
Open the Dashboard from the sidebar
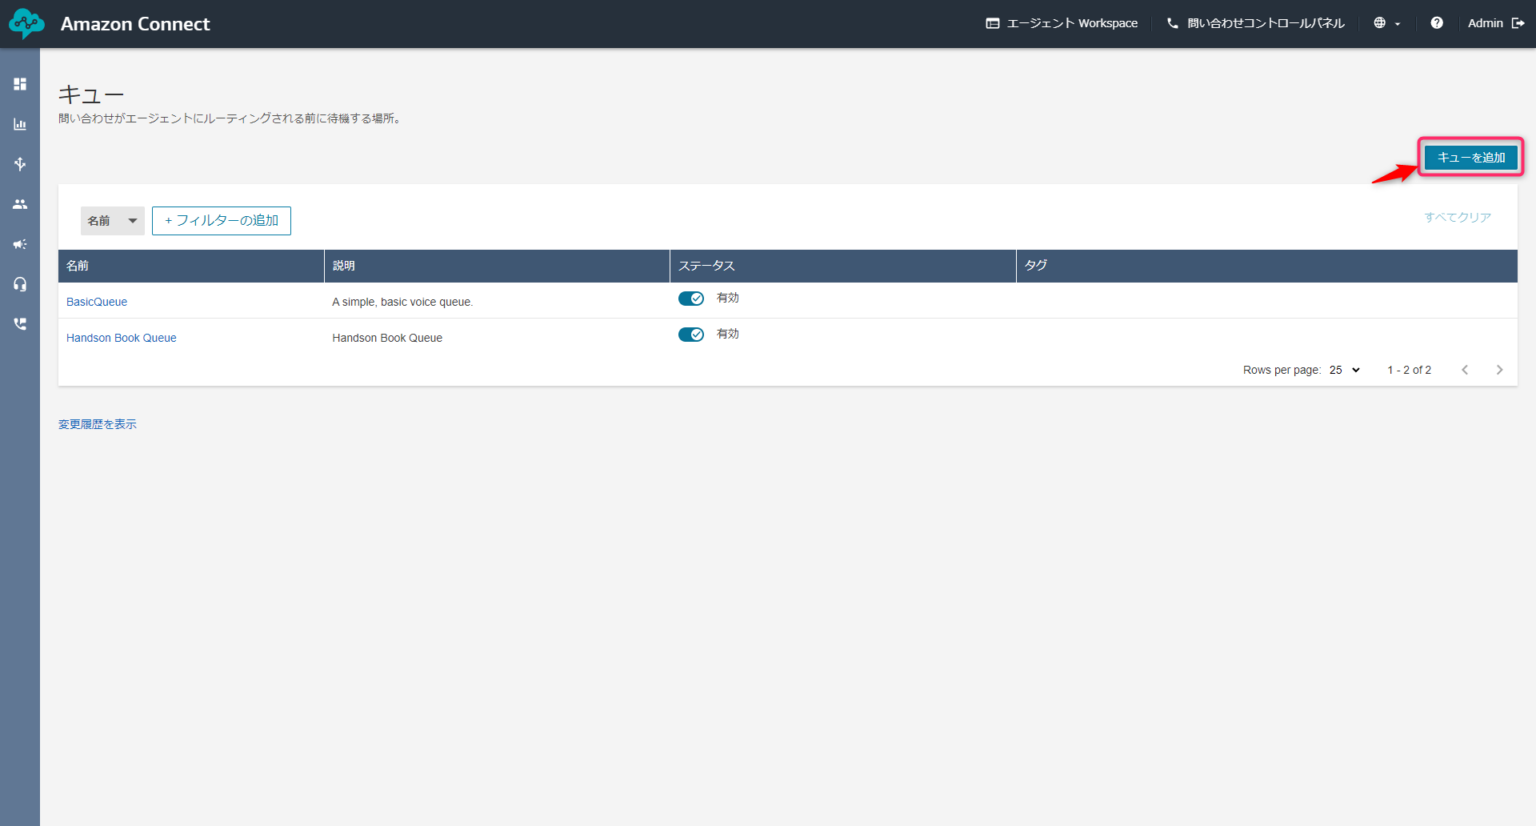click(x=19, y=84)
